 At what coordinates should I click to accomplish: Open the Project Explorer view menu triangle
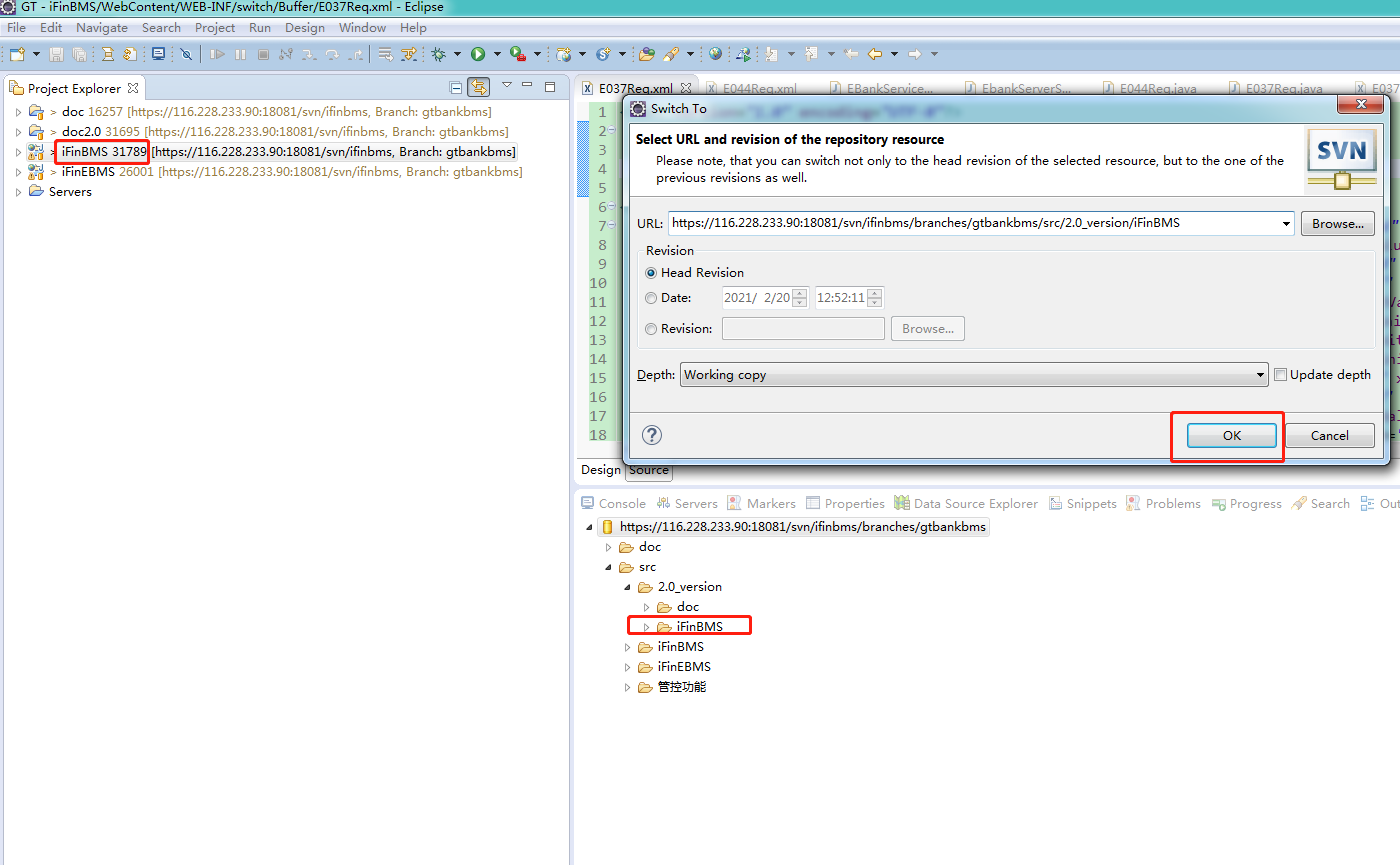pos(507,85)
